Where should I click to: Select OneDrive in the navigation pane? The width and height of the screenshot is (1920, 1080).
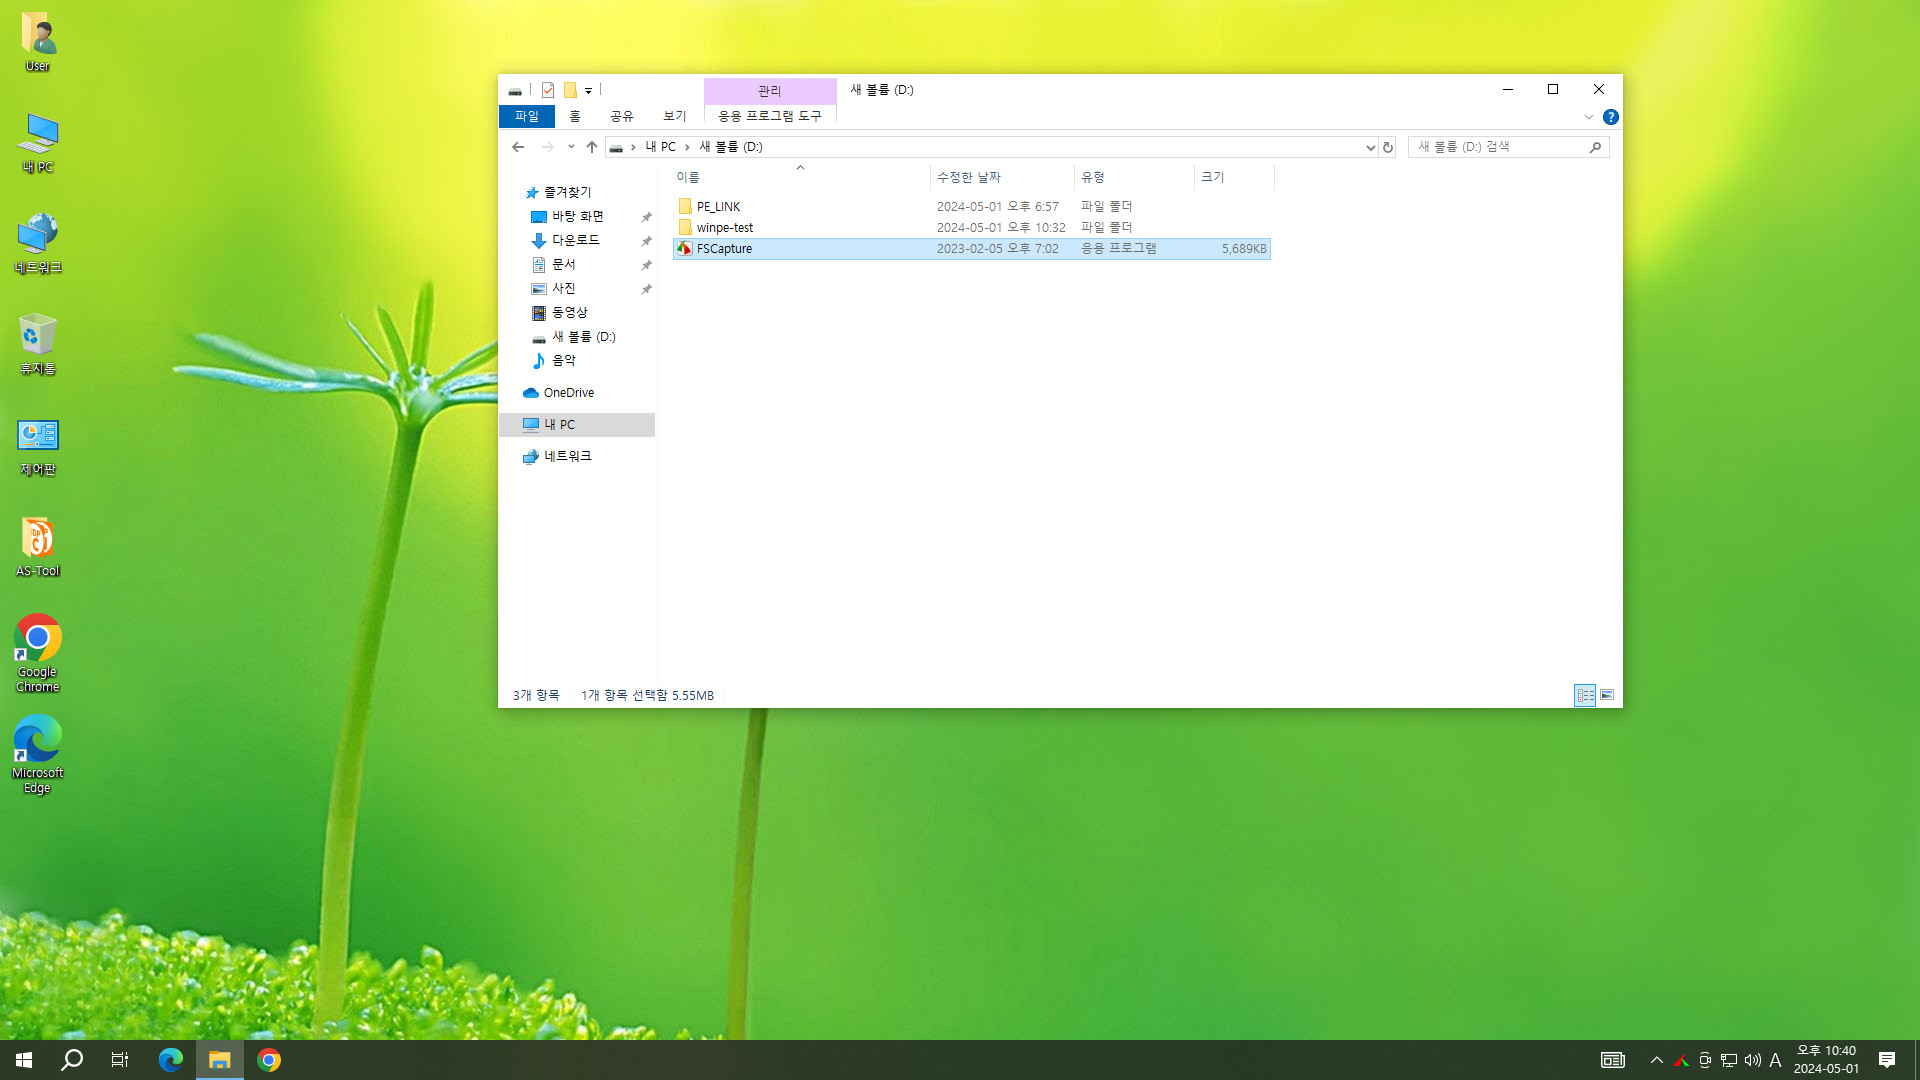(x=568, y=393)
